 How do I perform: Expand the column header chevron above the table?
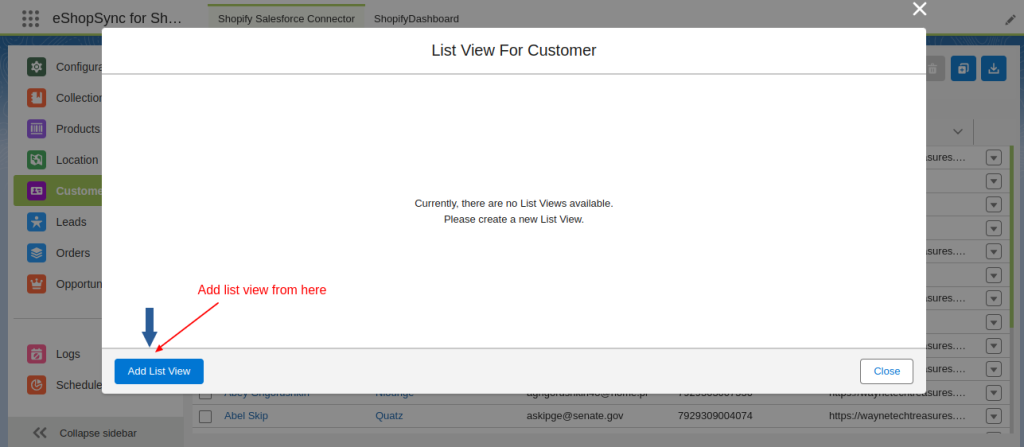958,131
